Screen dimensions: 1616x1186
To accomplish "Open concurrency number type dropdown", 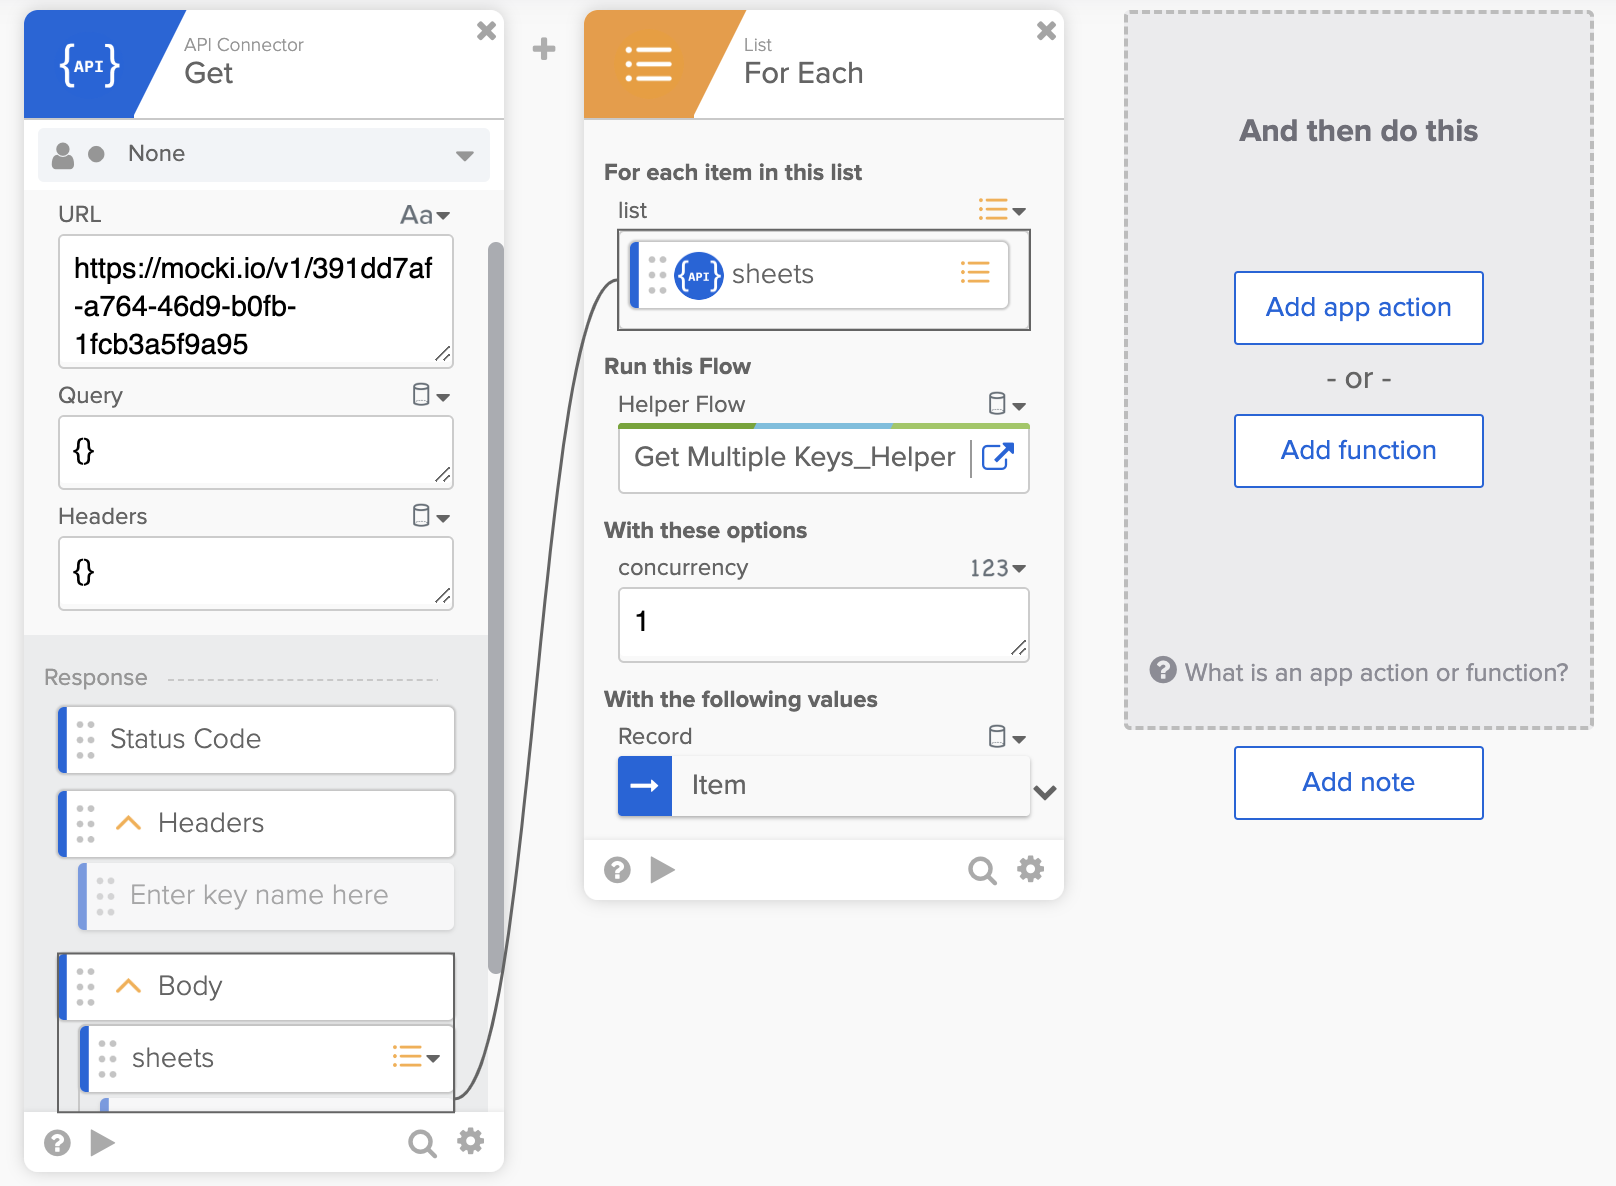I will (x=997, y=568).
